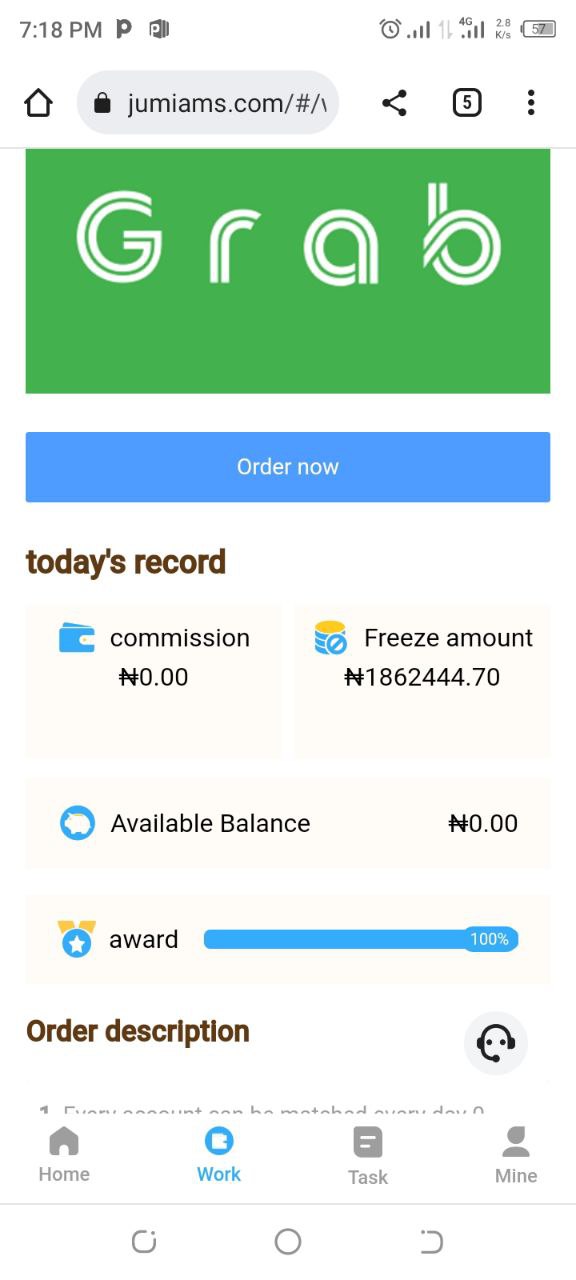Switch to the Task tab
Viewport: 576px width, 1280px height.
367,1156
